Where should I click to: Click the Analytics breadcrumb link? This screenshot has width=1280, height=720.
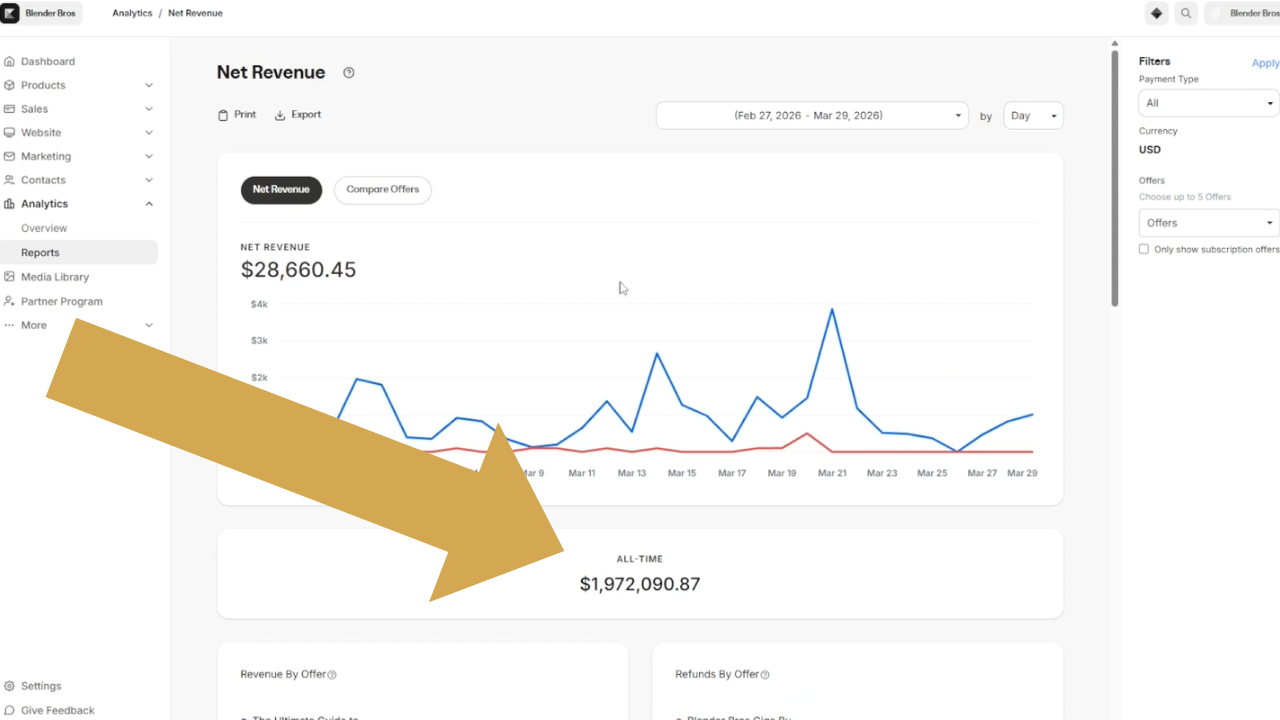click(132, 13)
